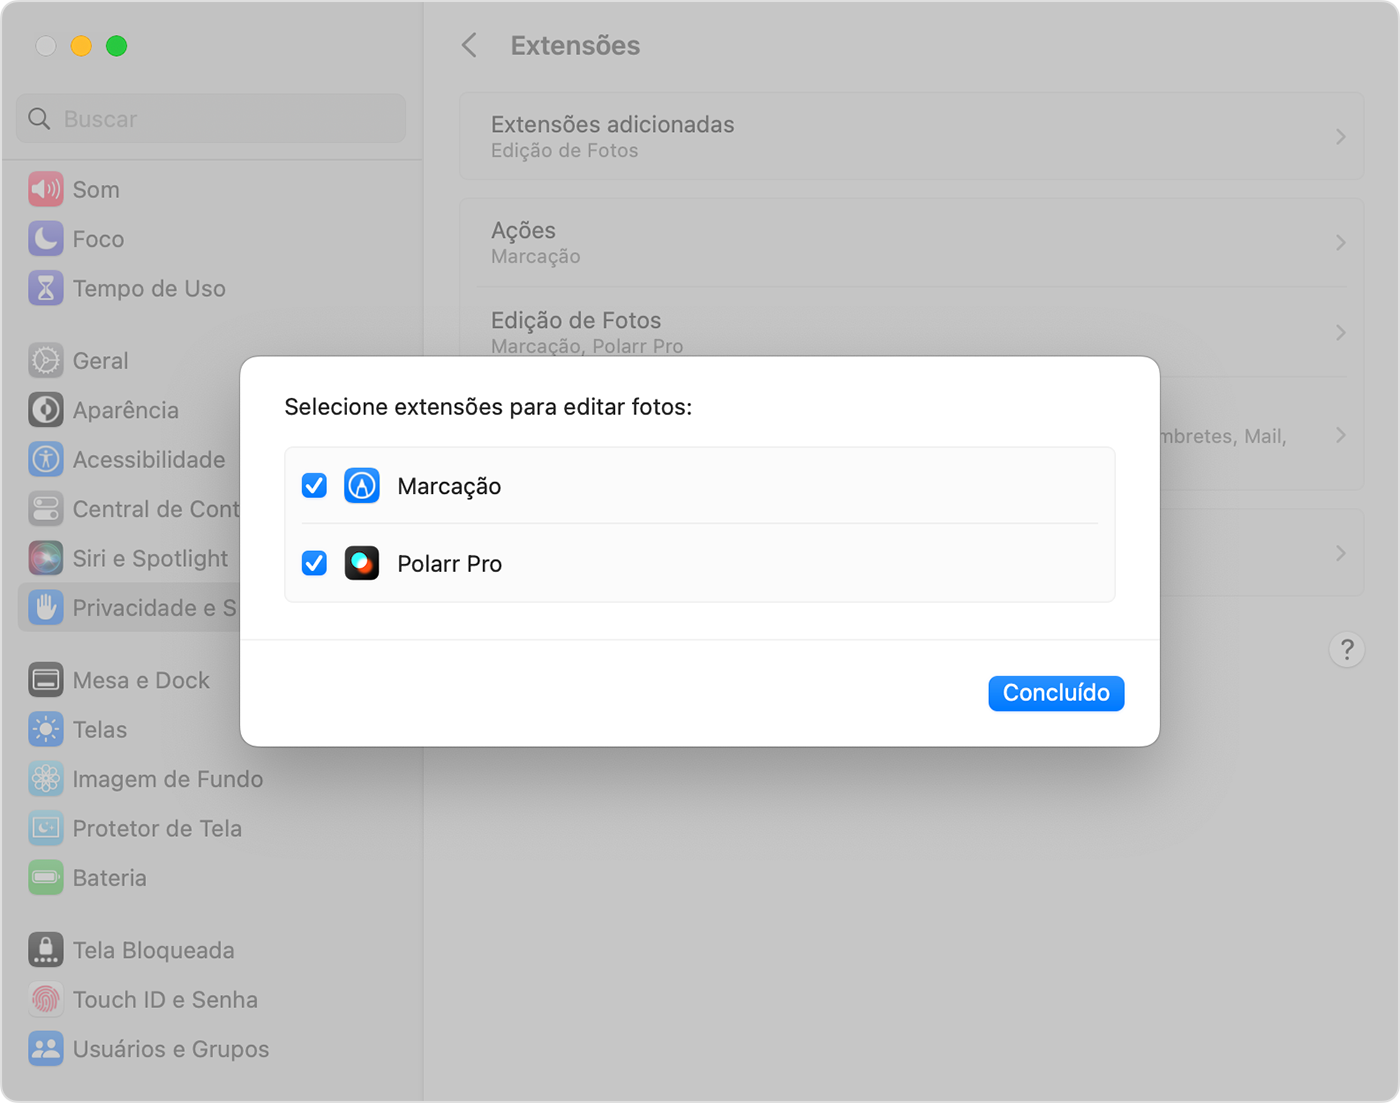Click the Aparência sidebar icon
1400x1104 pixels.
[45, 409]
